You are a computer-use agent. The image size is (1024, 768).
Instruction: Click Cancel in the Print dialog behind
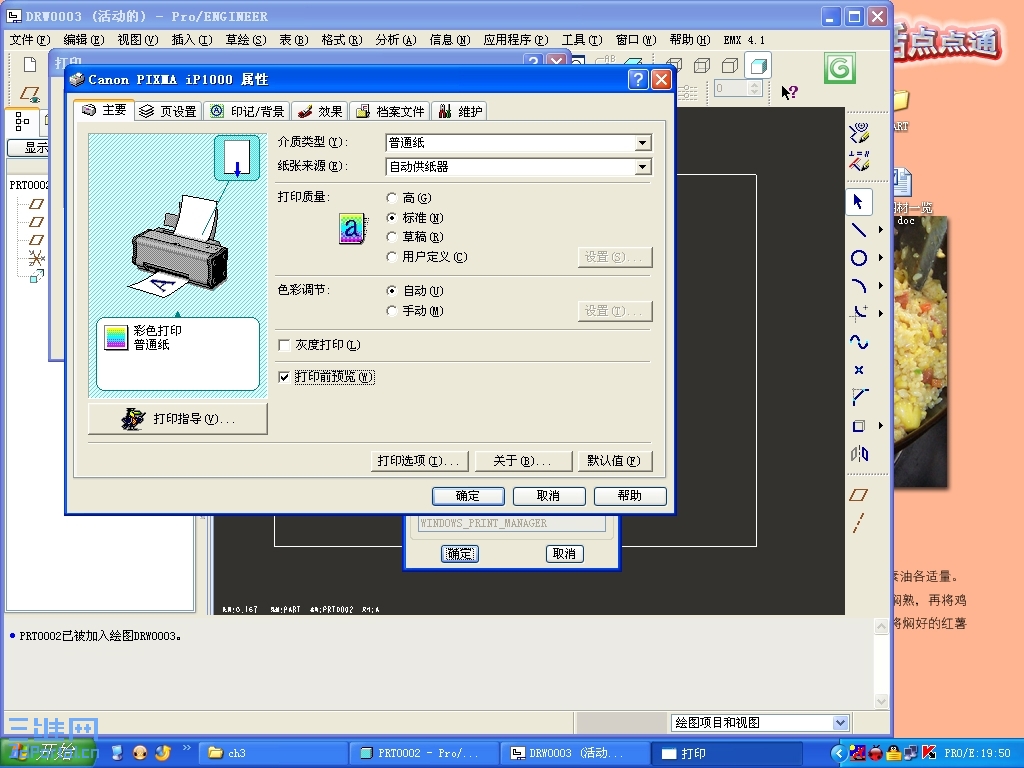[x=564, y=554]
